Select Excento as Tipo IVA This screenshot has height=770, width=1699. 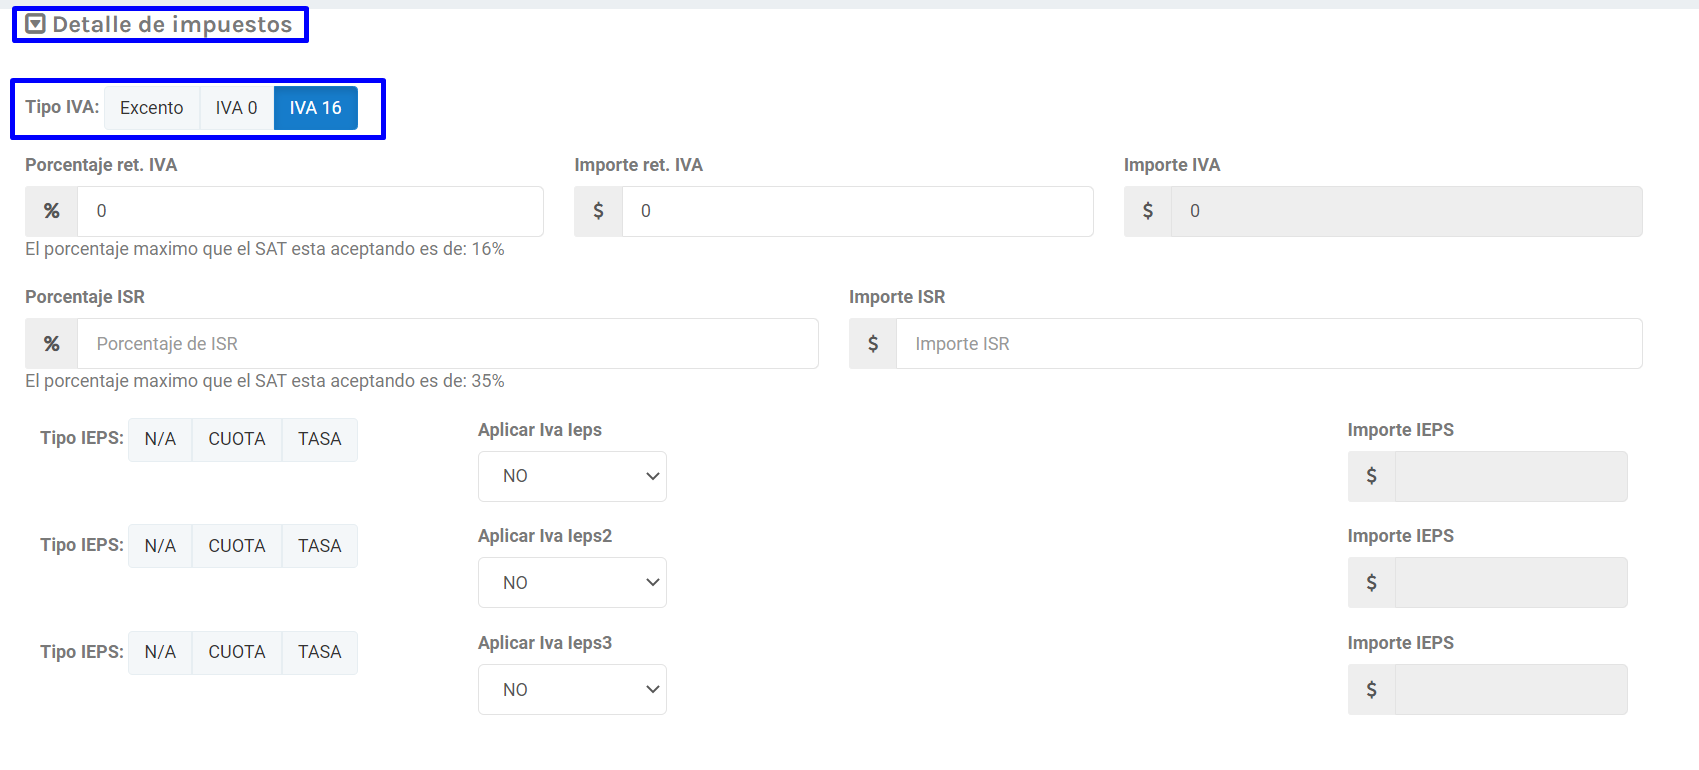click(x=152, y=108)
